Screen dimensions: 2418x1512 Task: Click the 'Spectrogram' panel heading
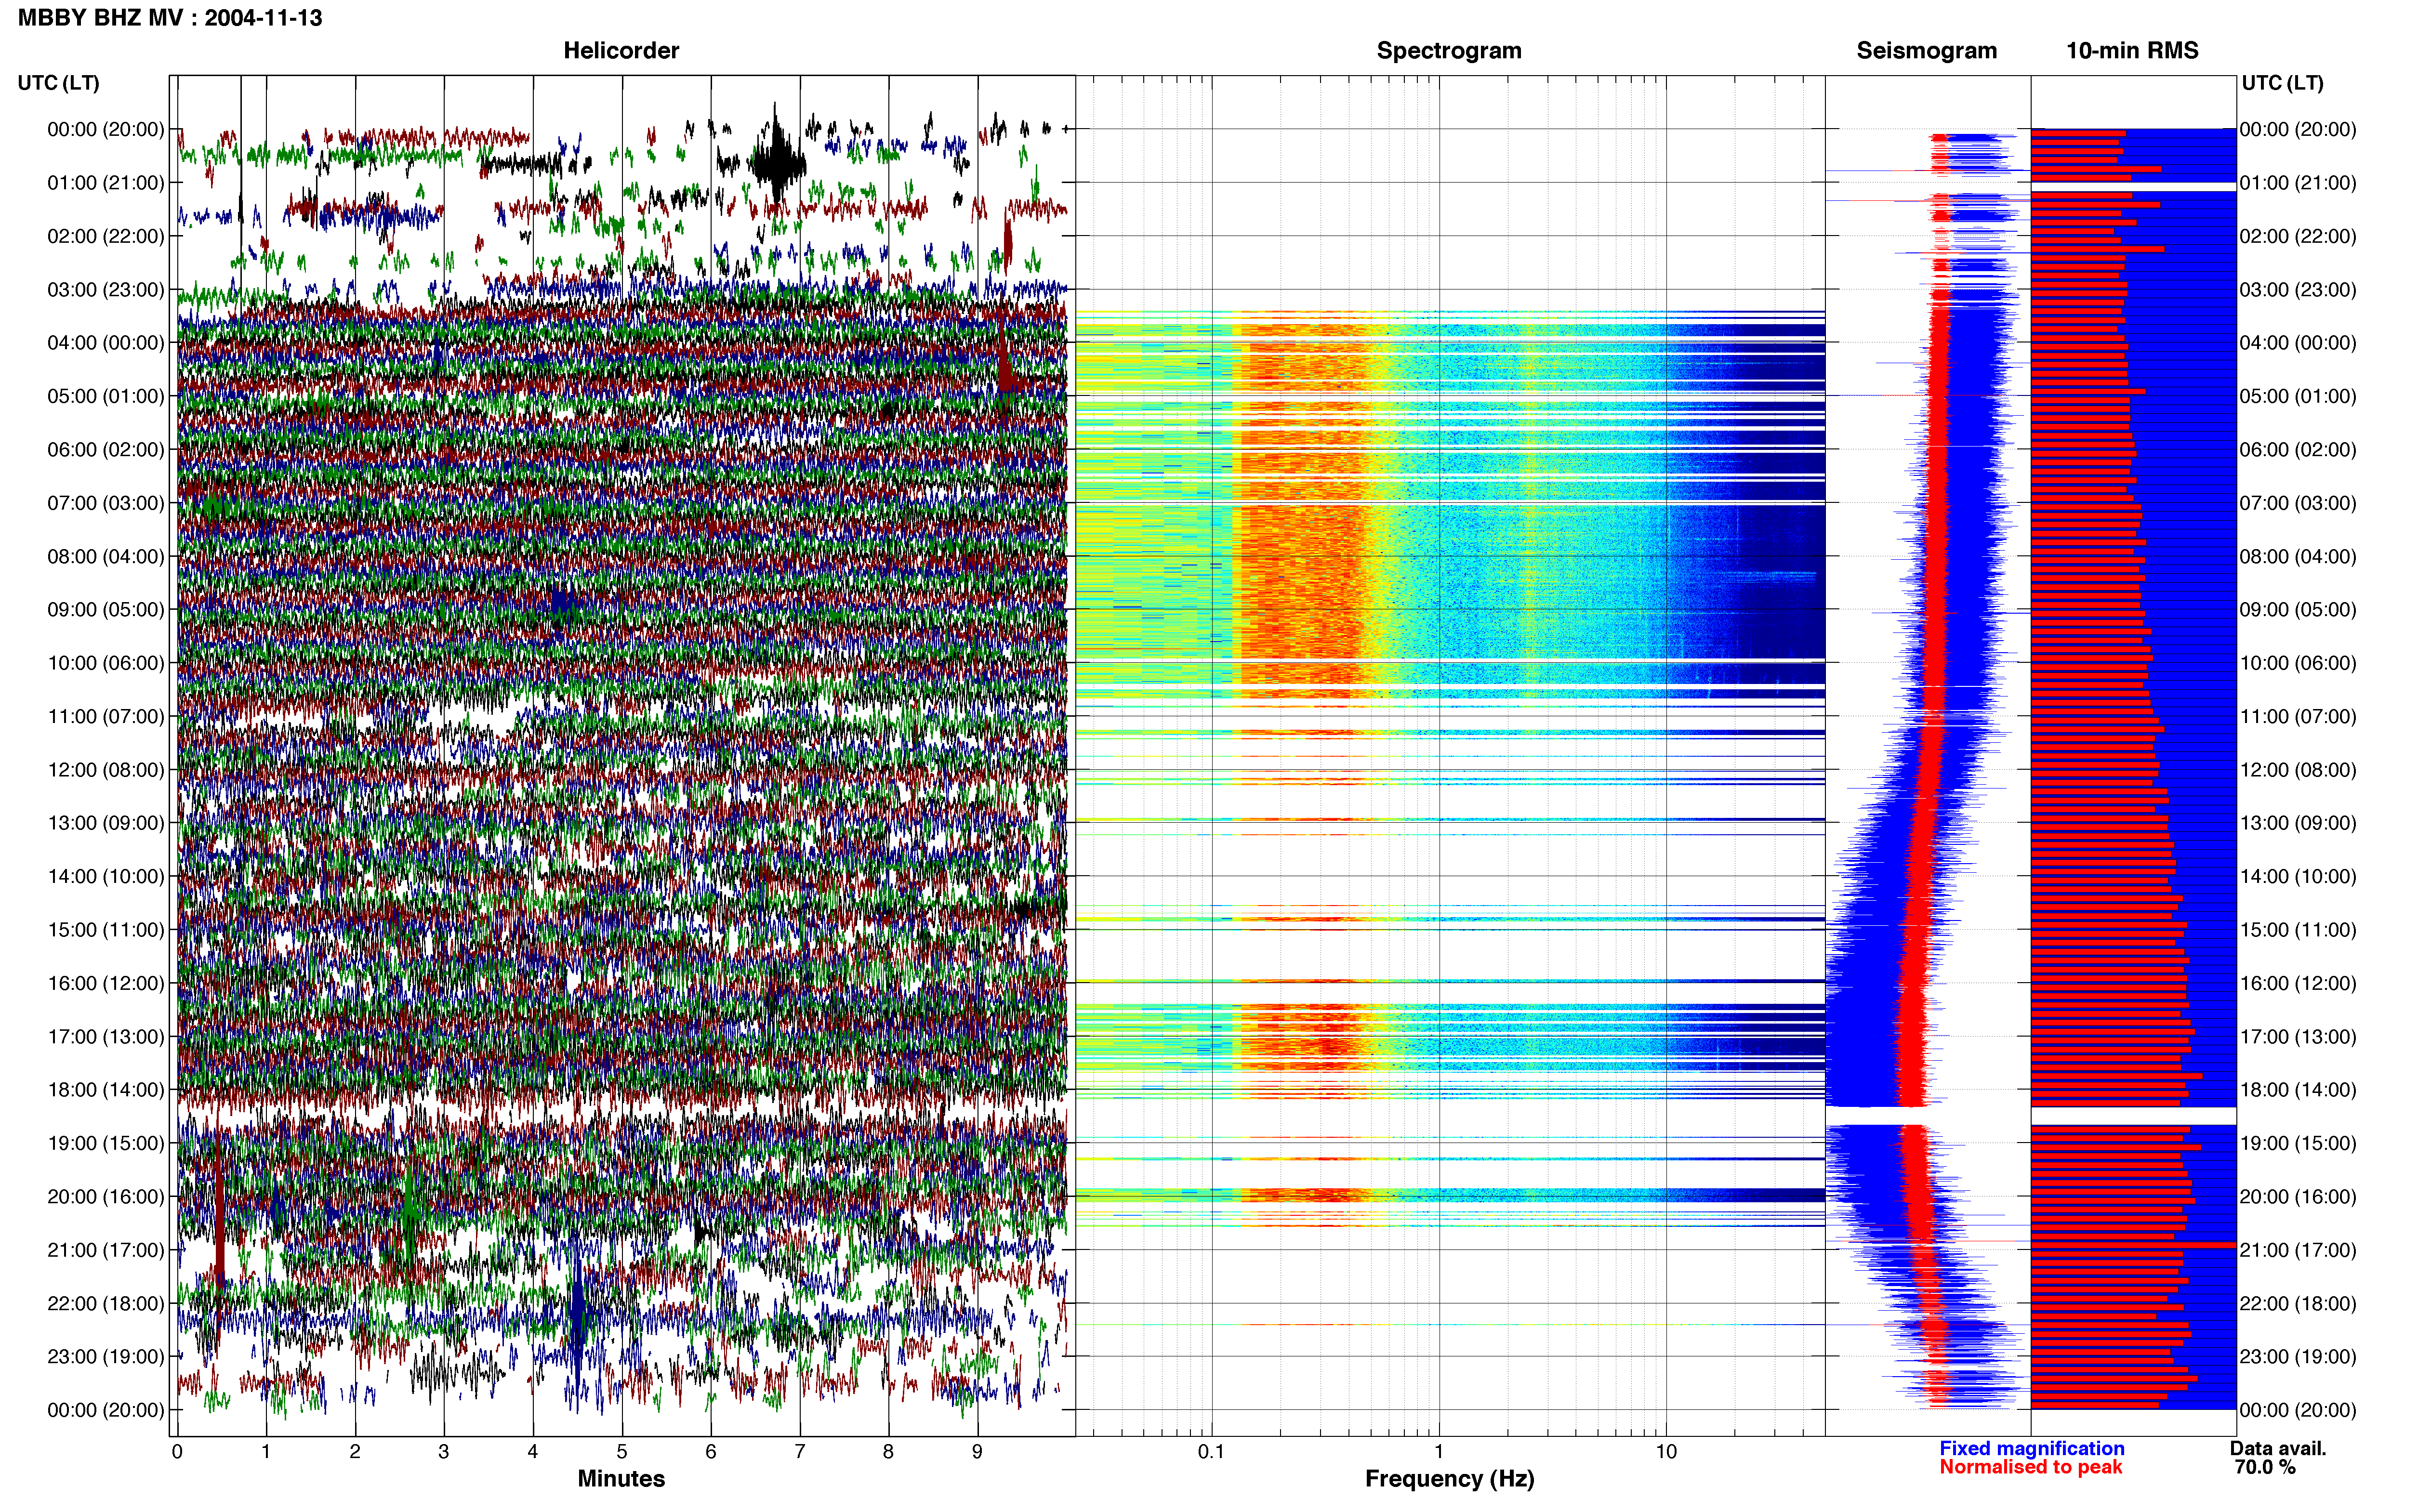tap(1449, 51)
